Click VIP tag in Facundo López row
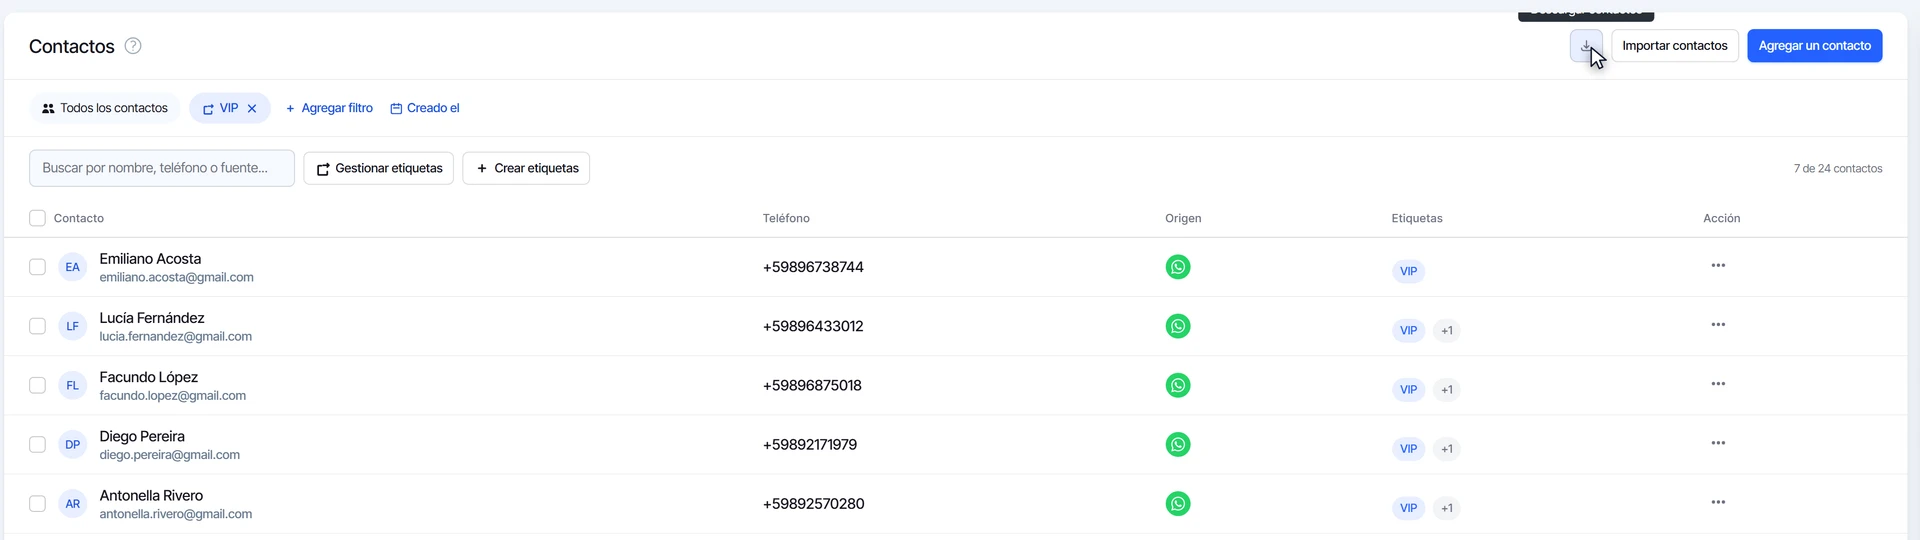Image resolution: width=1920 pixels, height=540 pixels. click(1408, 389)
